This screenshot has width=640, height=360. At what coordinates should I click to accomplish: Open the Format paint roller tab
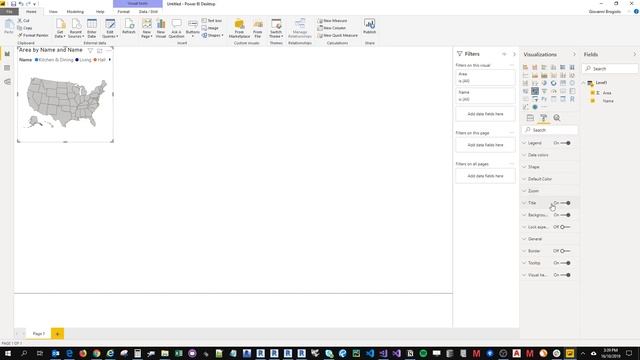pos(544,118)
